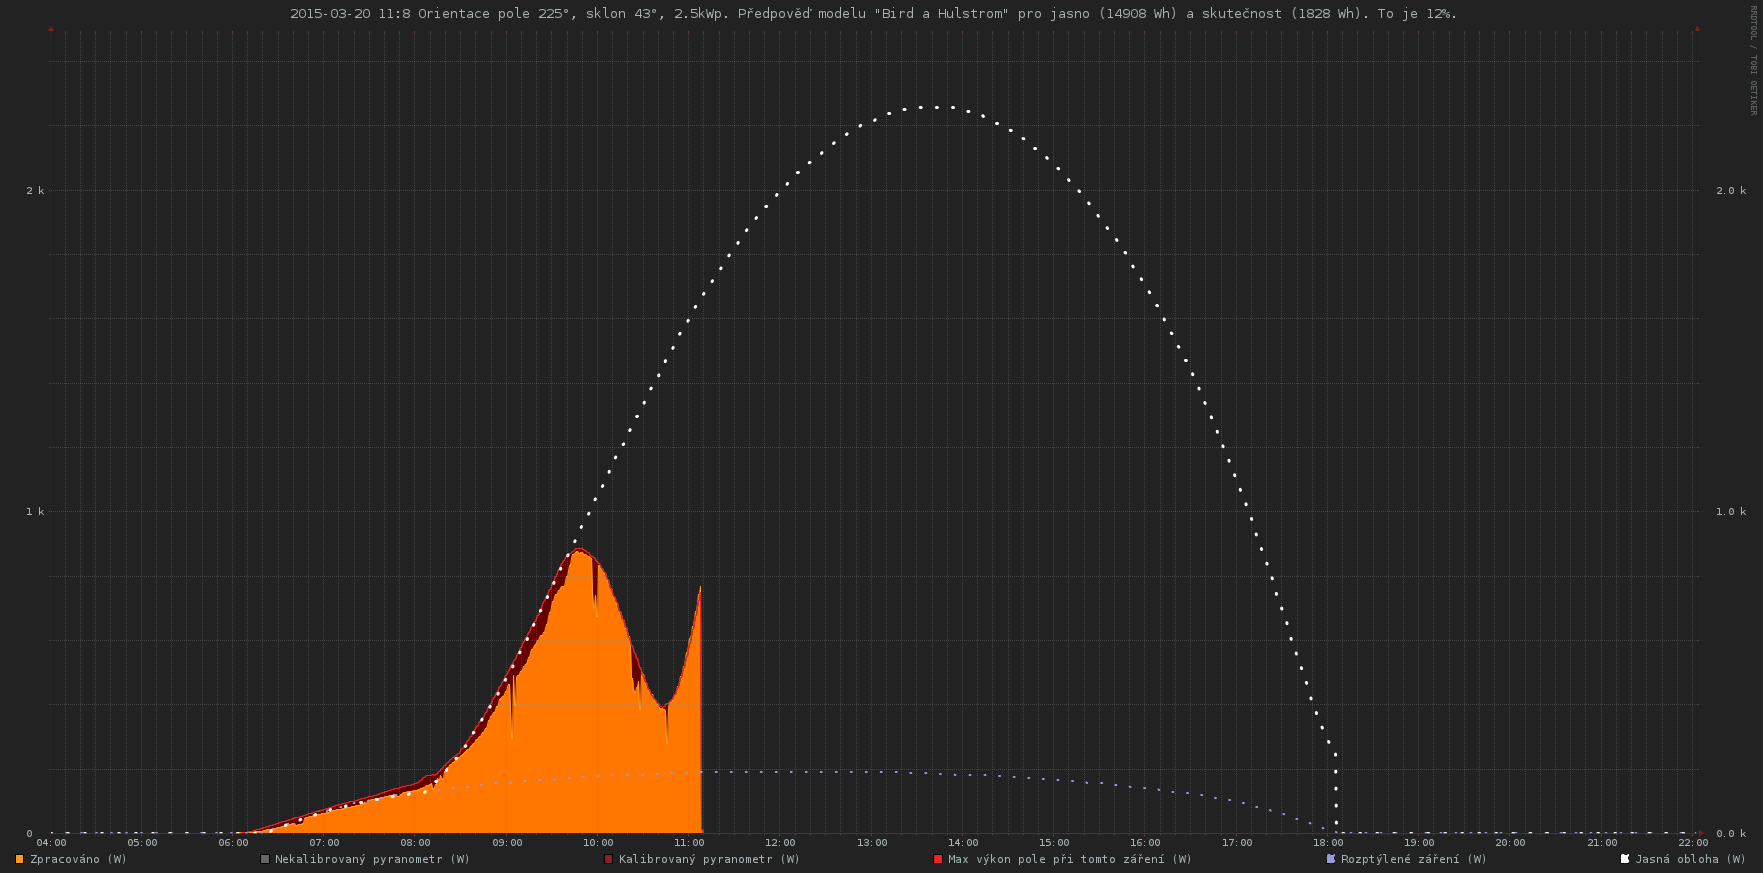This screenshot has width=1763, height=873.
Task: Click the Max výkon pole při tomto záření label
Action: coord(1069,859)
